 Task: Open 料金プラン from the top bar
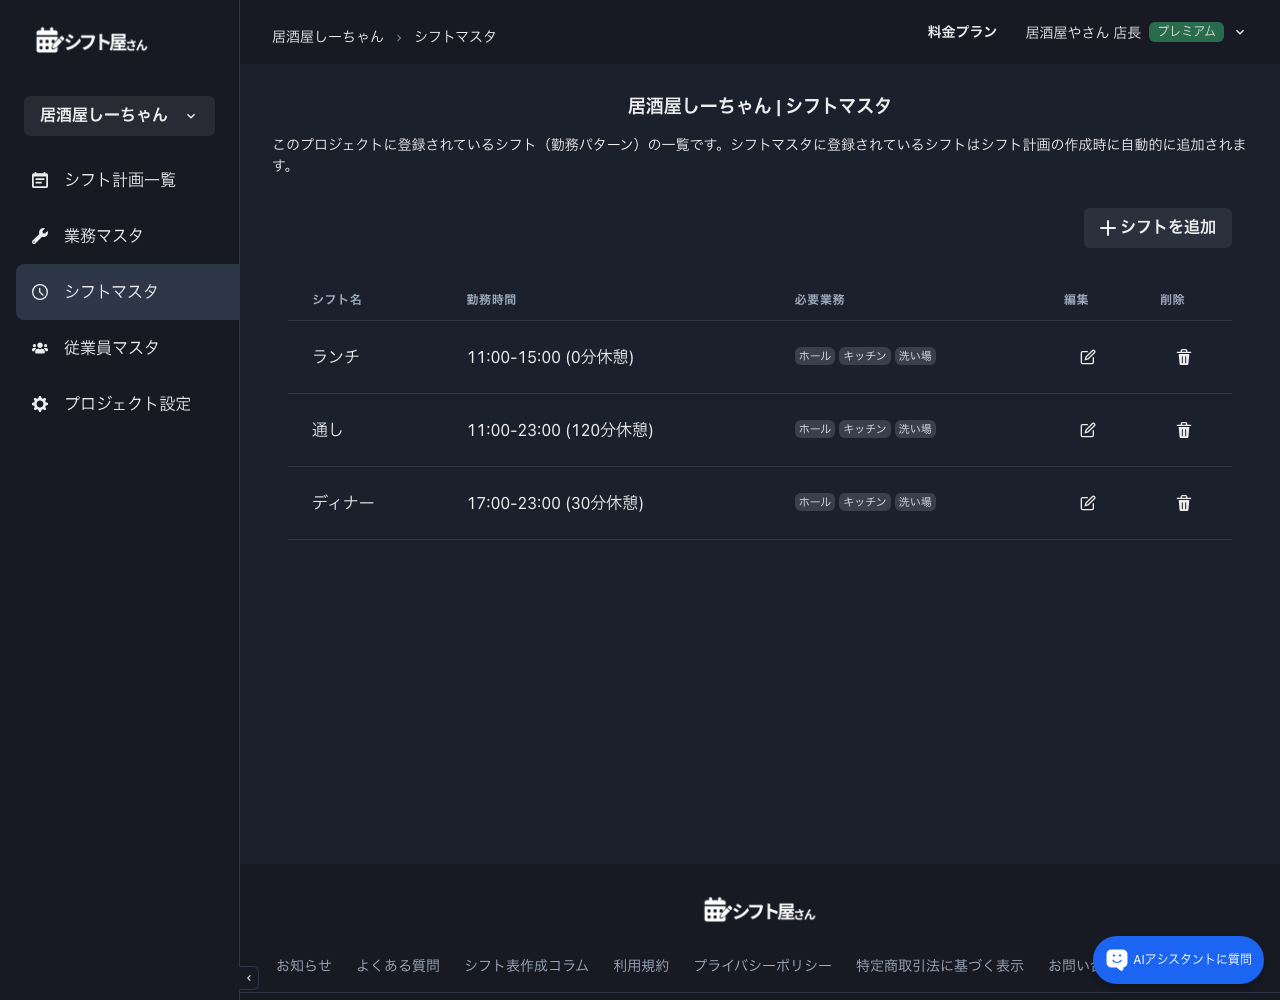coord(962,32)
